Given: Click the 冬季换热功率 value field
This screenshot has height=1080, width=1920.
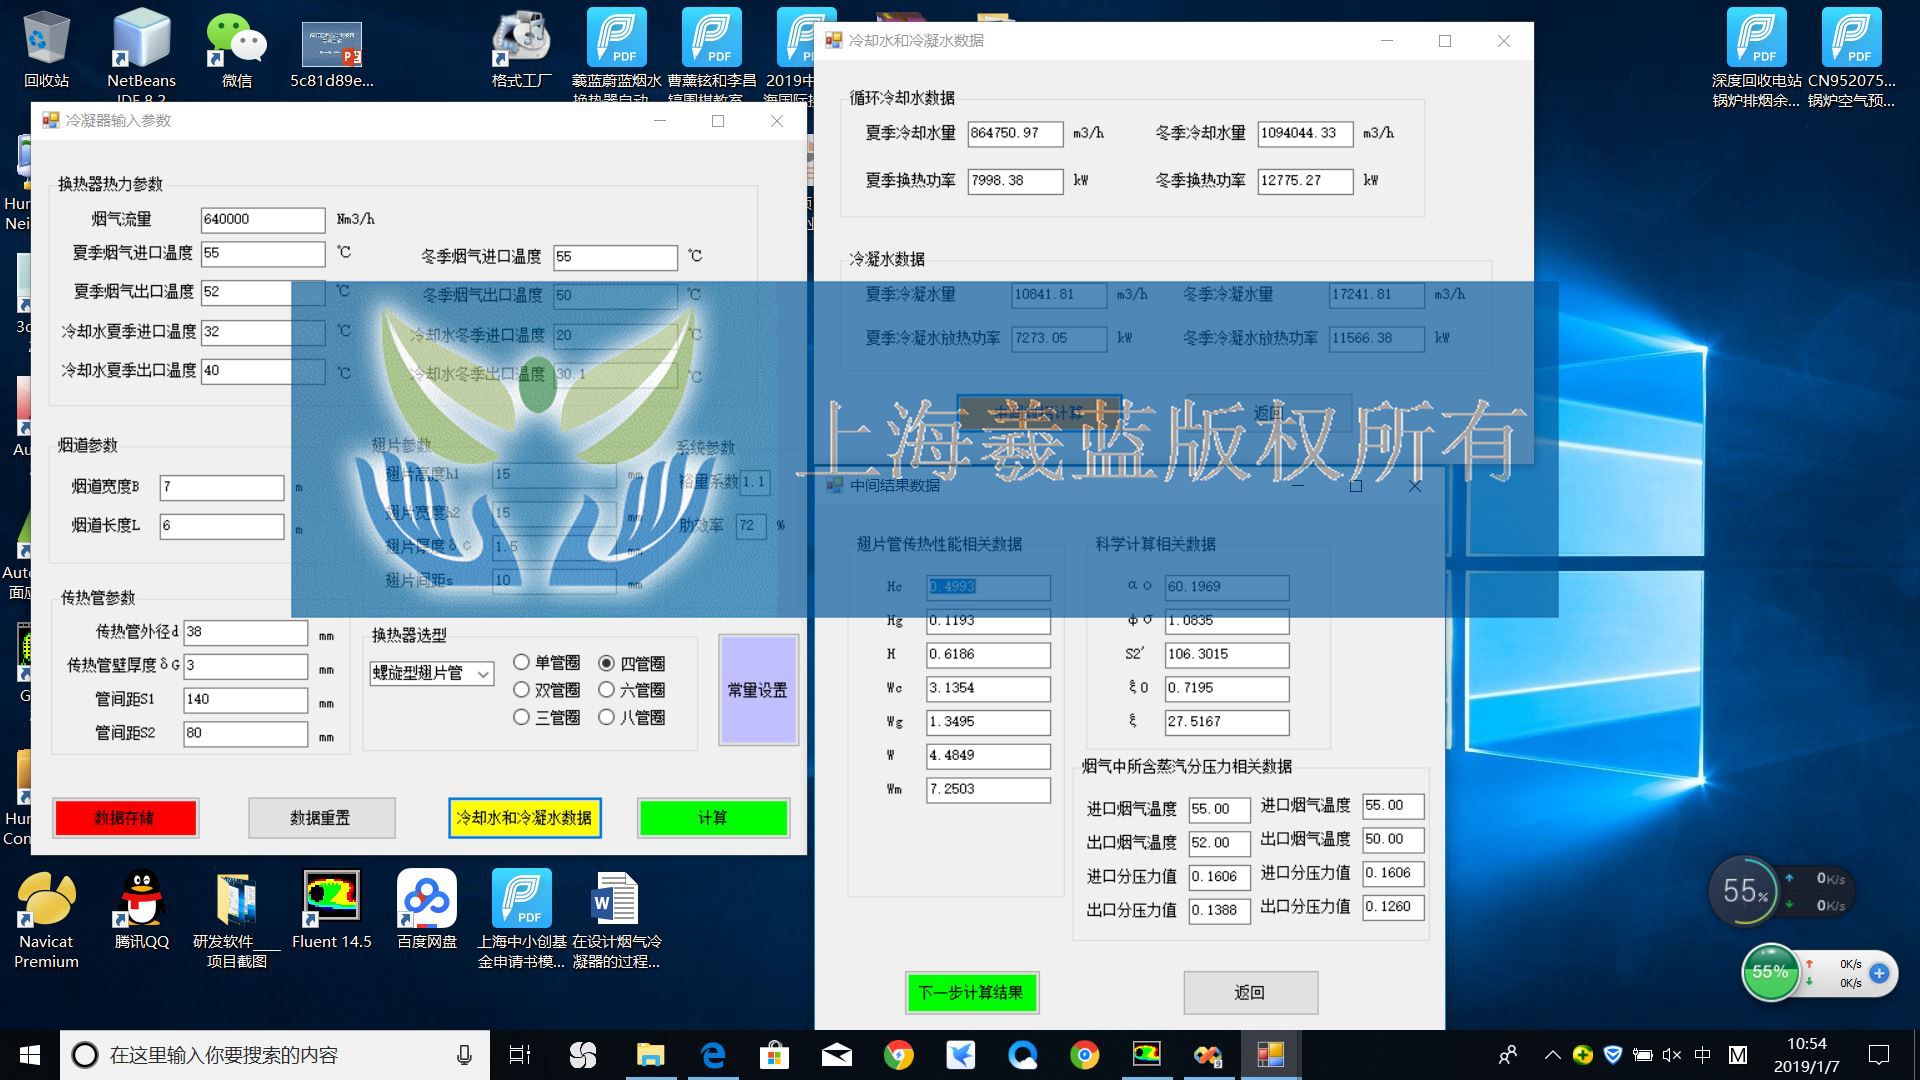Looking at the screenshot, I should click(x=1305, y=181).
